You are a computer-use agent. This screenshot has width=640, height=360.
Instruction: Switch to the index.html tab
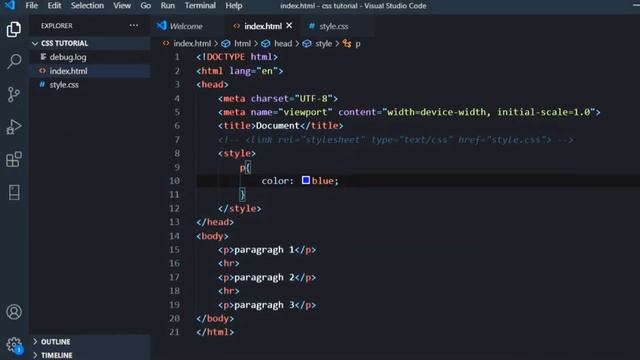click(262, 26)
